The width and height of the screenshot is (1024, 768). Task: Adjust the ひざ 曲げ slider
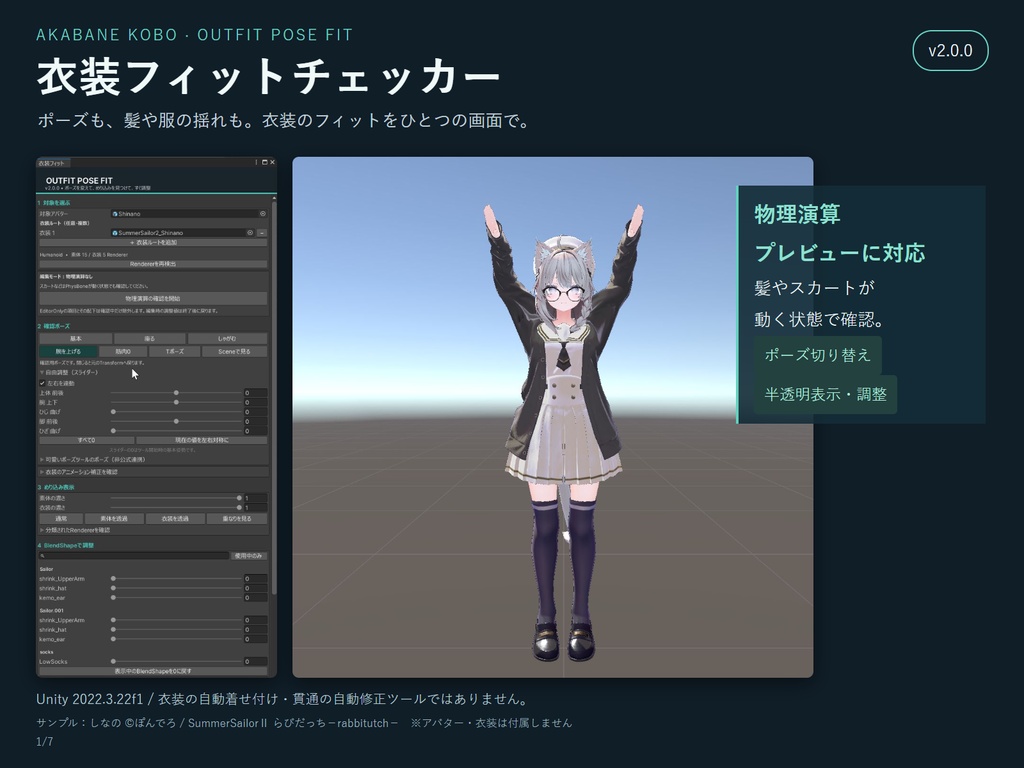176,431
